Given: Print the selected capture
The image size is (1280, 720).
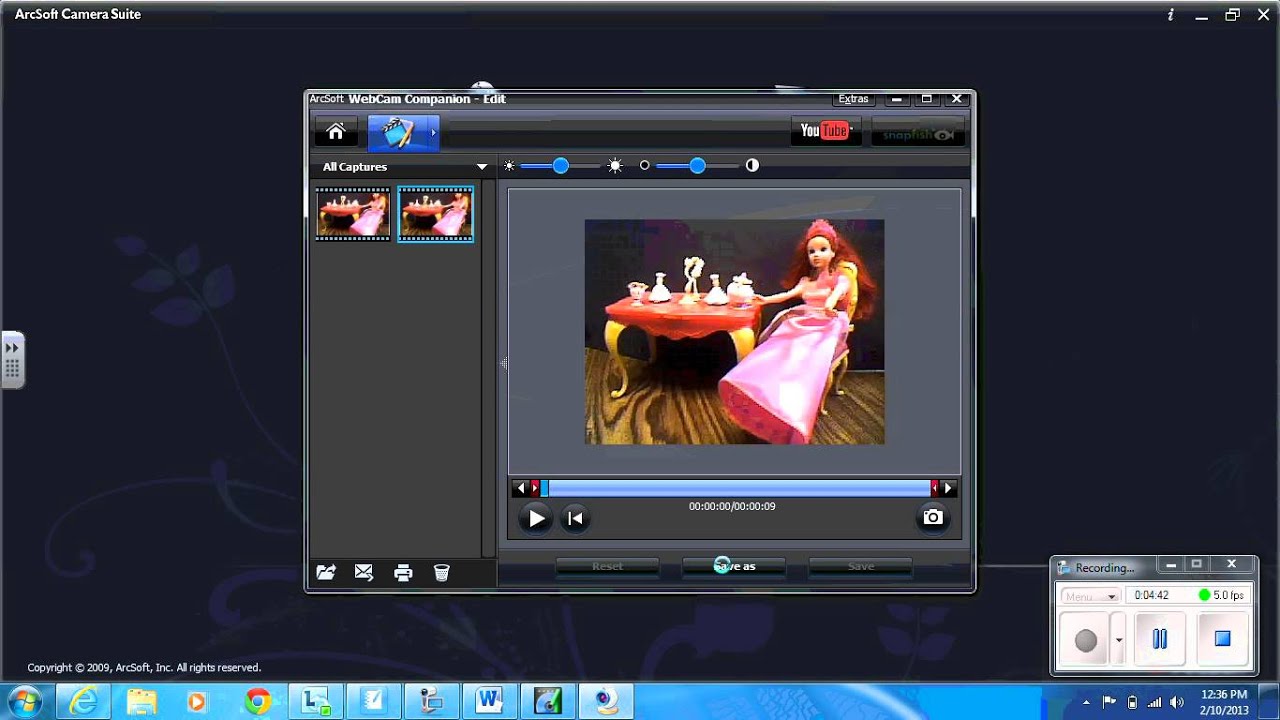Looking at the screenshot, I should point(403,572).
